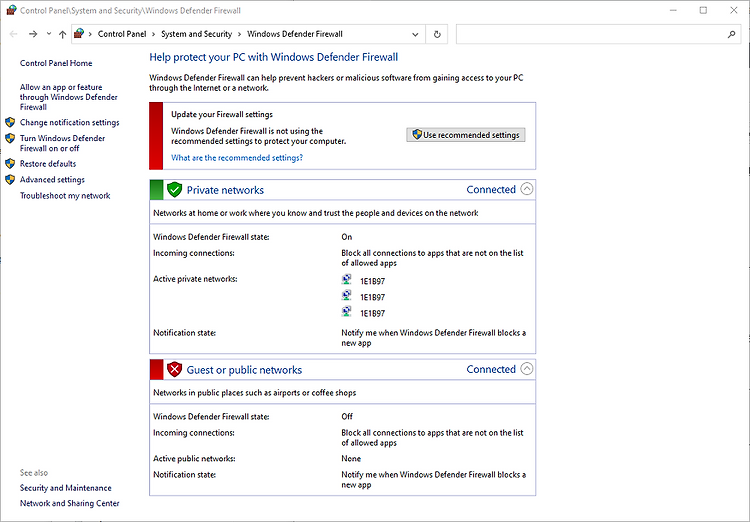Click Use recommended settings button
The height and width of the screenshot is (522, 750).
pos(466,135)
